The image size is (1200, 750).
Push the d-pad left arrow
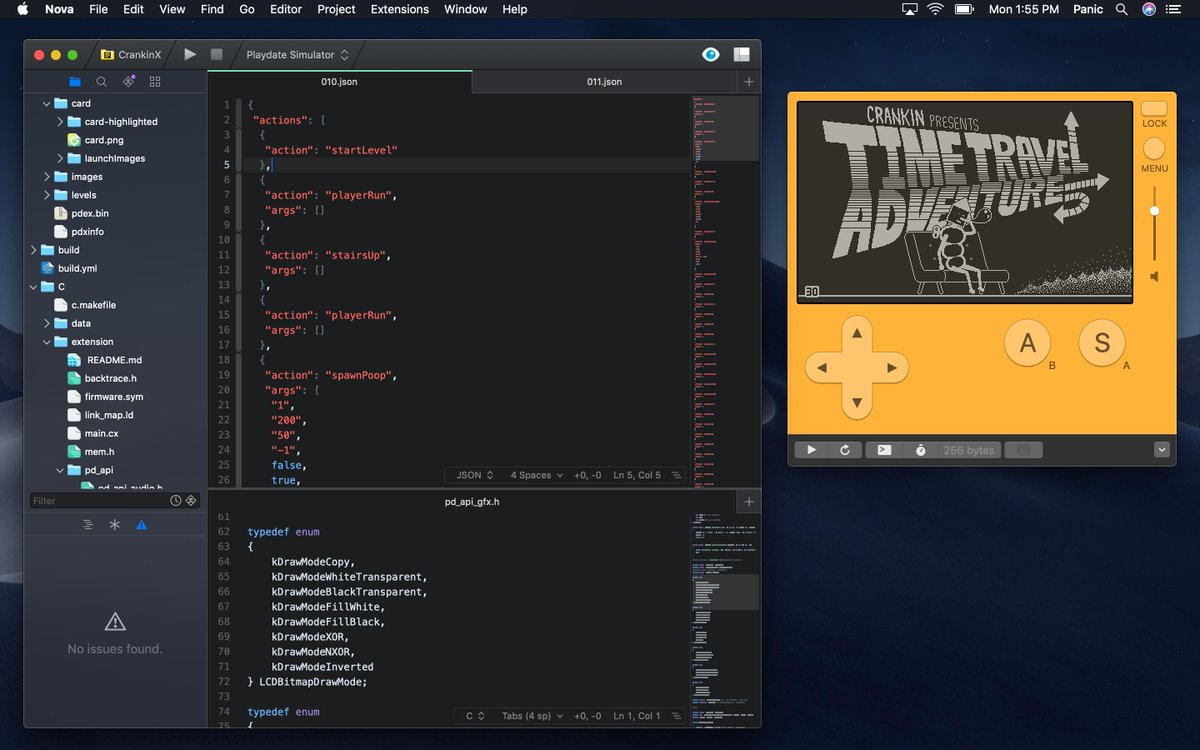point(822,368)
